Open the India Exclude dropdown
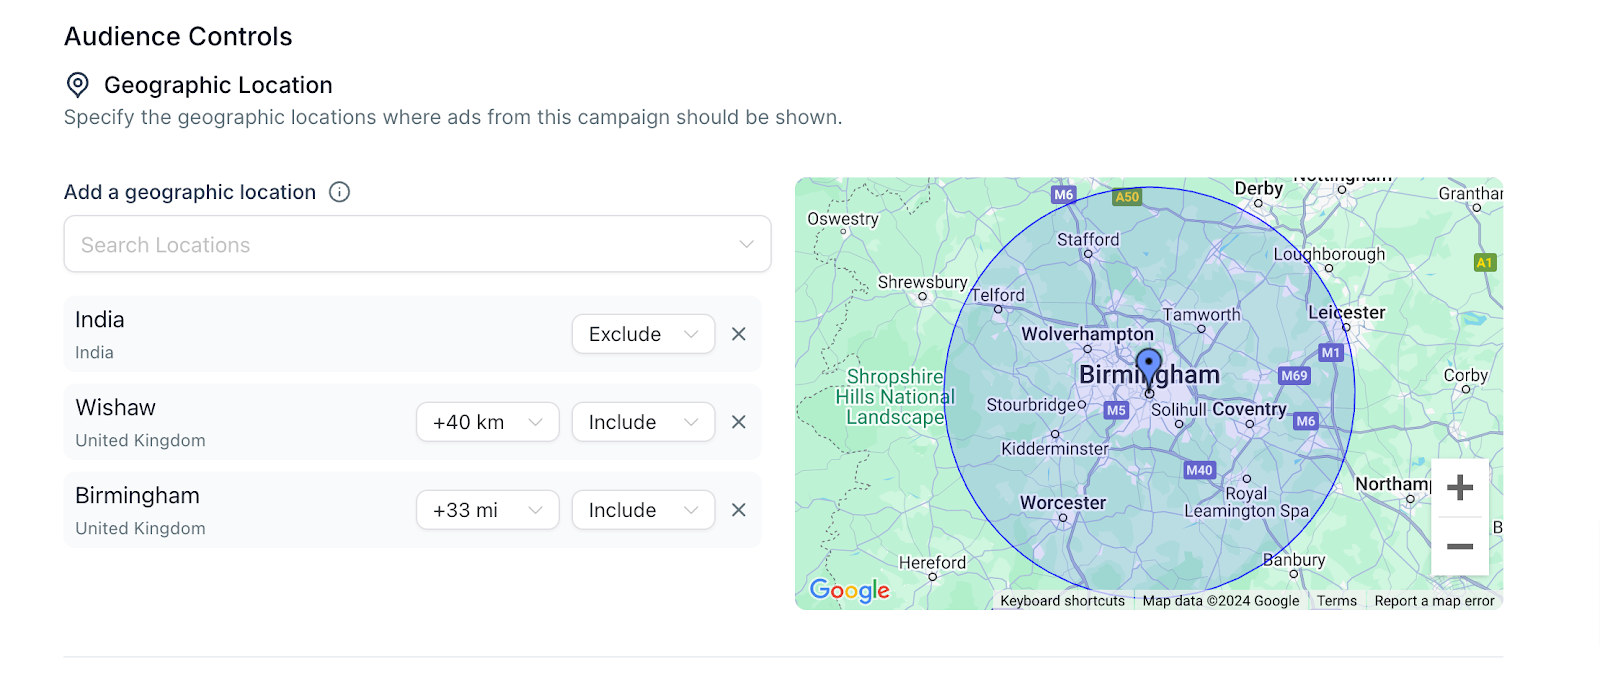The width and height of the screenshot is (1600, 685). coord(643,334)
